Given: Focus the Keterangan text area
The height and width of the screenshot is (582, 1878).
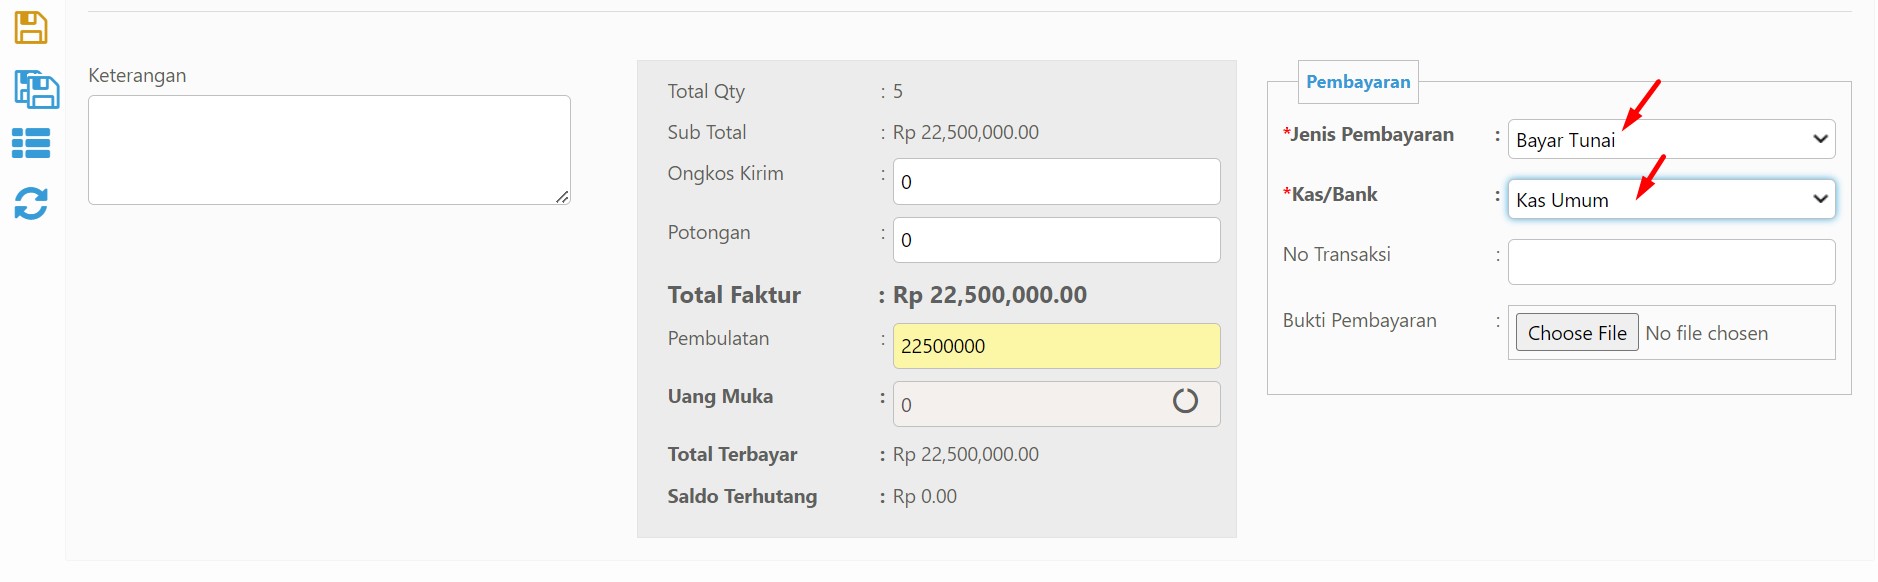Looking at the screenshot, I should click(329, 150).
